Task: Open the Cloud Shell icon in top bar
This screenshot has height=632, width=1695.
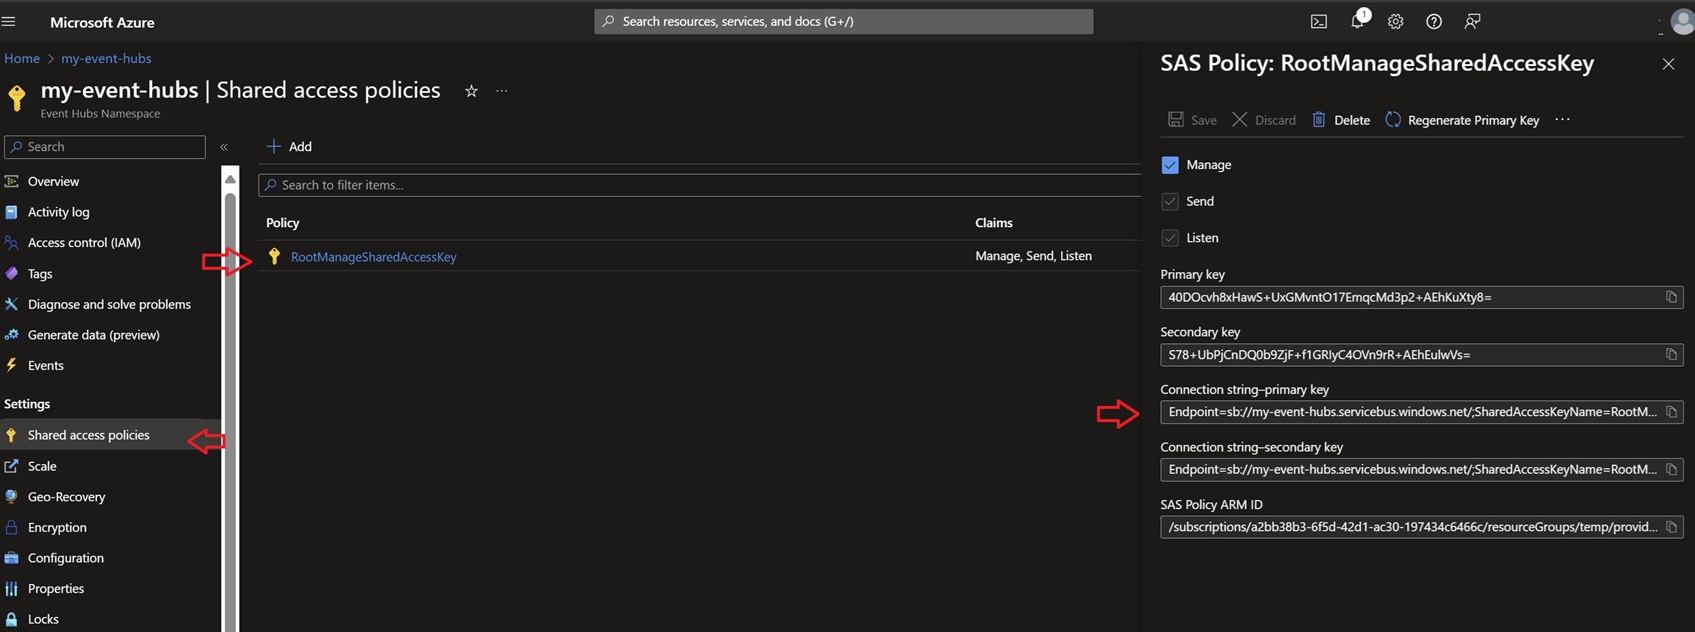Action: 1319,21
